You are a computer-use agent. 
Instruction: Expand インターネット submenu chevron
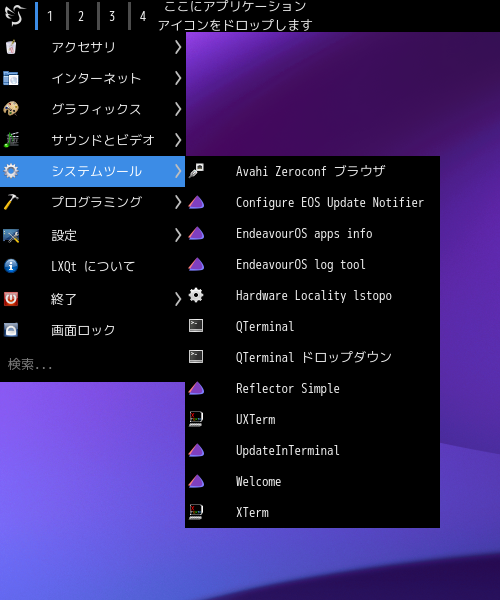pyautogui.click(x=178, y=78)
